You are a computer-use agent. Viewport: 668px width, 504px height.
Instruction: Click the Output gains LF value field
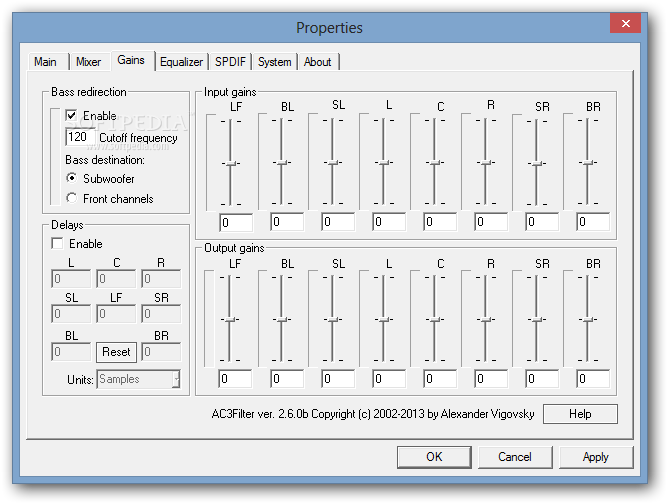pyautogui.click(x=236, y=379)
